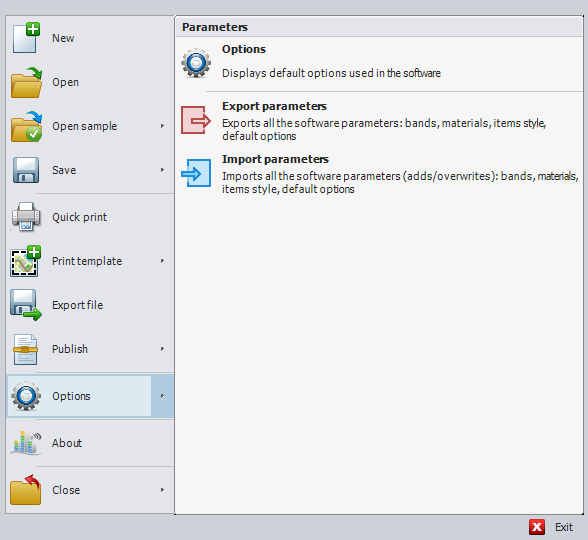Expand the Close submenu arrow
The width and height of the screenshot is (588, 540).
coord(162,490)
